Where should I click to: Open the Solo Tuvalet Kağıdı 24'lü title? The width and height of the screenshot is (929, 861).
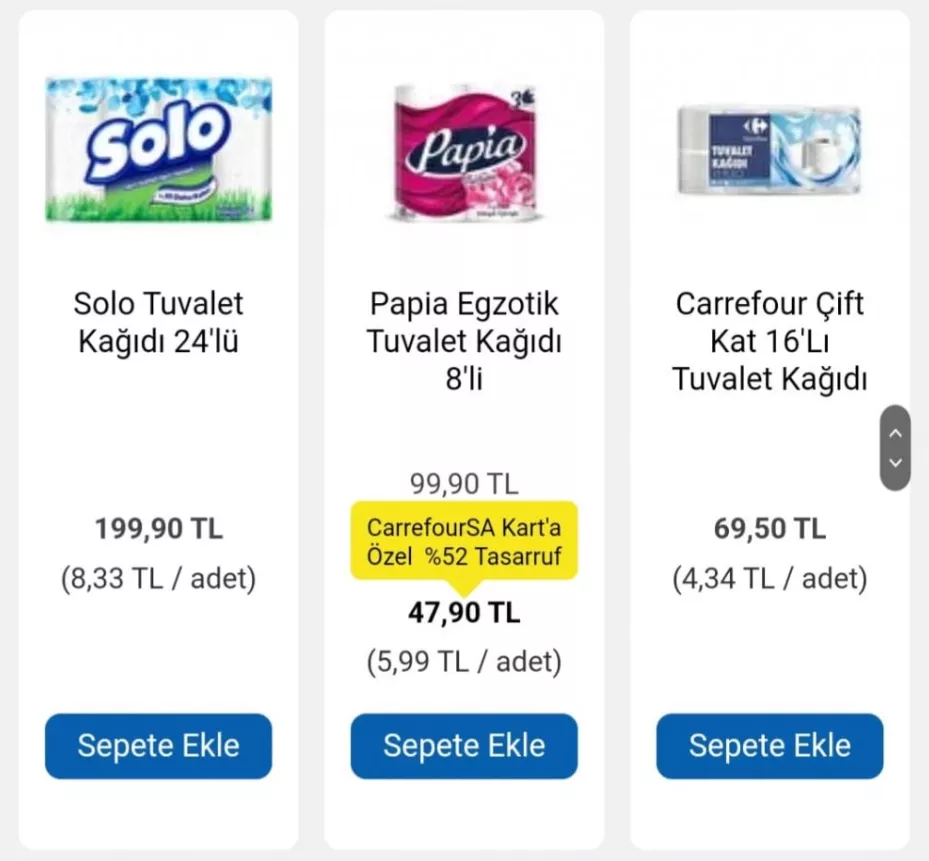tap(158, 323)
